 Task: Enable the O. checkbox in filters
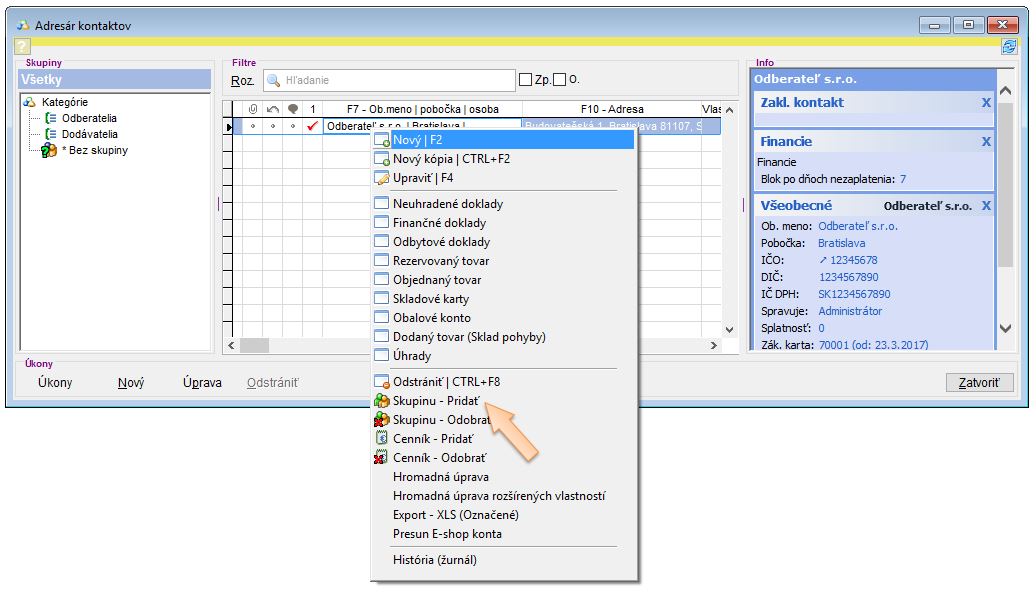pyautogui.click(x=560, y=80)
